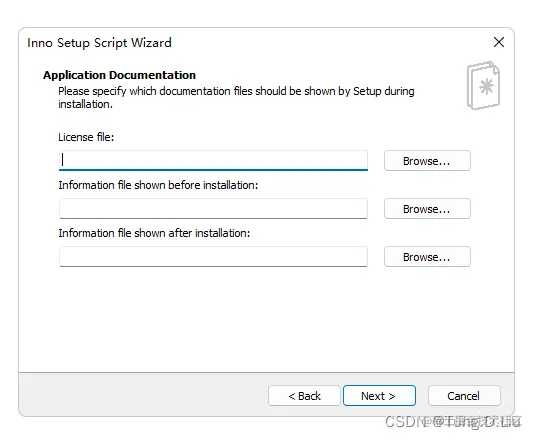Proceed with the Next > button

[379, 396]
